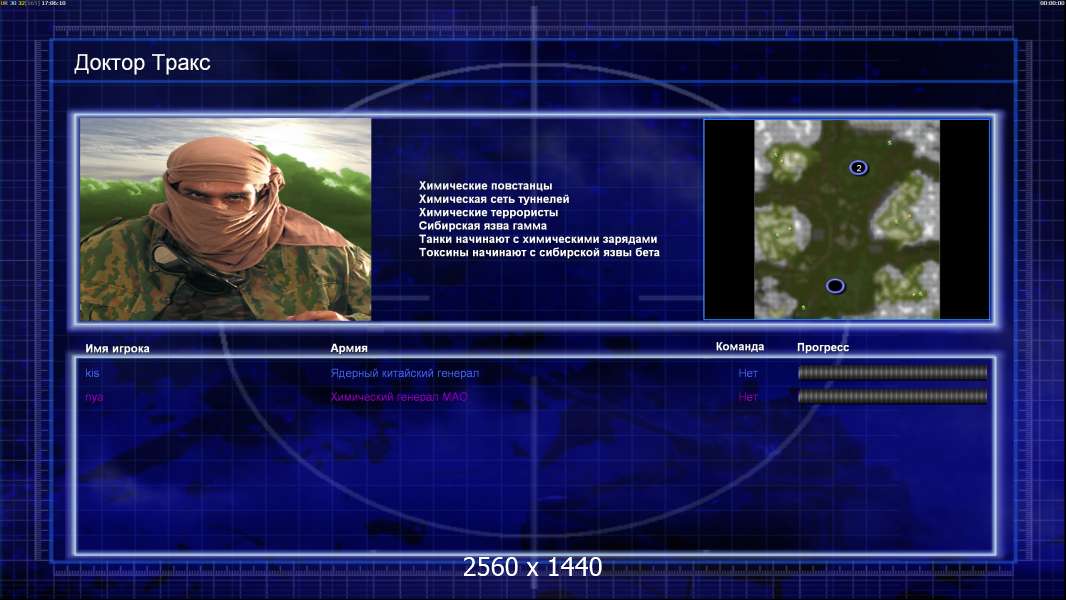Select the 'Сибирская язва гамма' ability line
This screenshot has height=600, width=1066.
click(x=483, y=226)
